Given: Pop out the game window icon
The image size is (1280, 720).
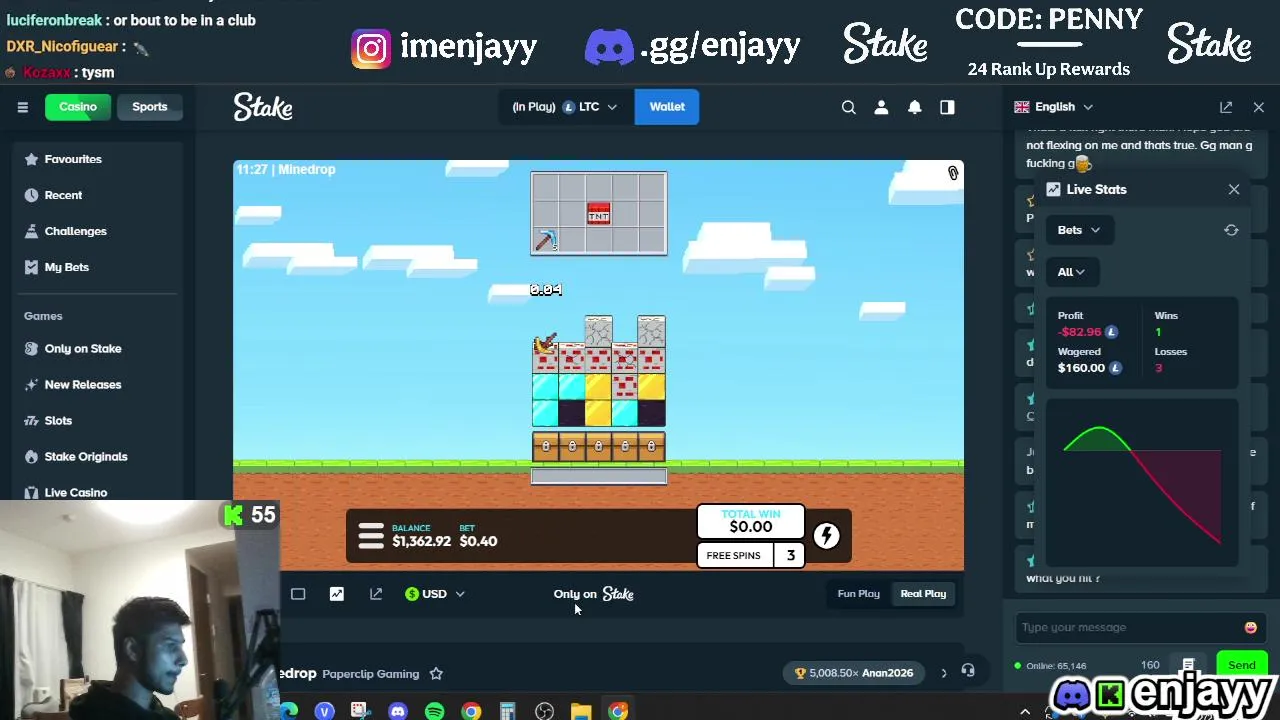Looking at the screenshot, I should tap(376, 594).
